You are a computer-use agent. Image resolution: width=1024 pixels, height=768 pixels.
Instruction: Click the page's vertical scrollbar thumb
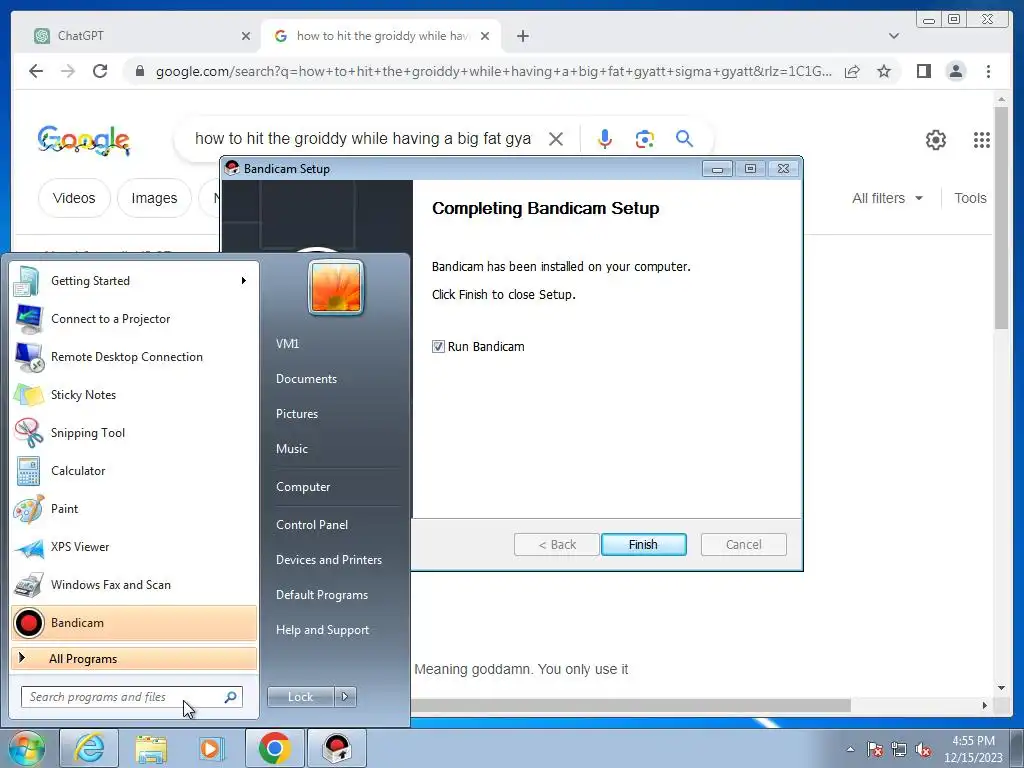pos(1001,219)
